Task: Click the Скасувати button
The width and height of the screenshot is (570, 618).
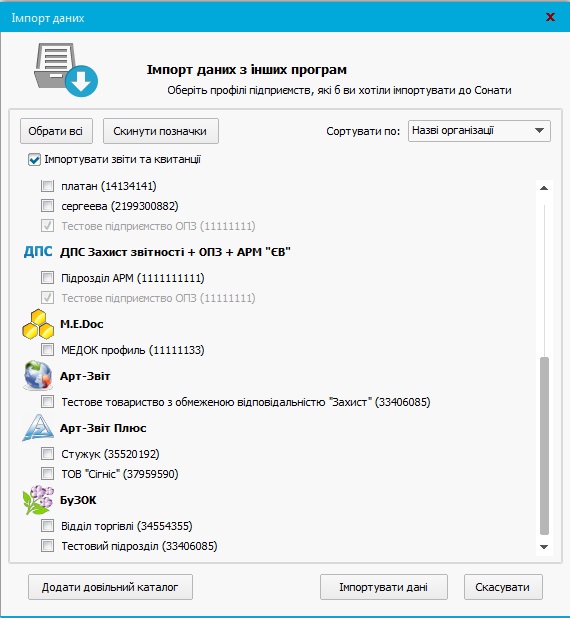Action: (503, 587)
